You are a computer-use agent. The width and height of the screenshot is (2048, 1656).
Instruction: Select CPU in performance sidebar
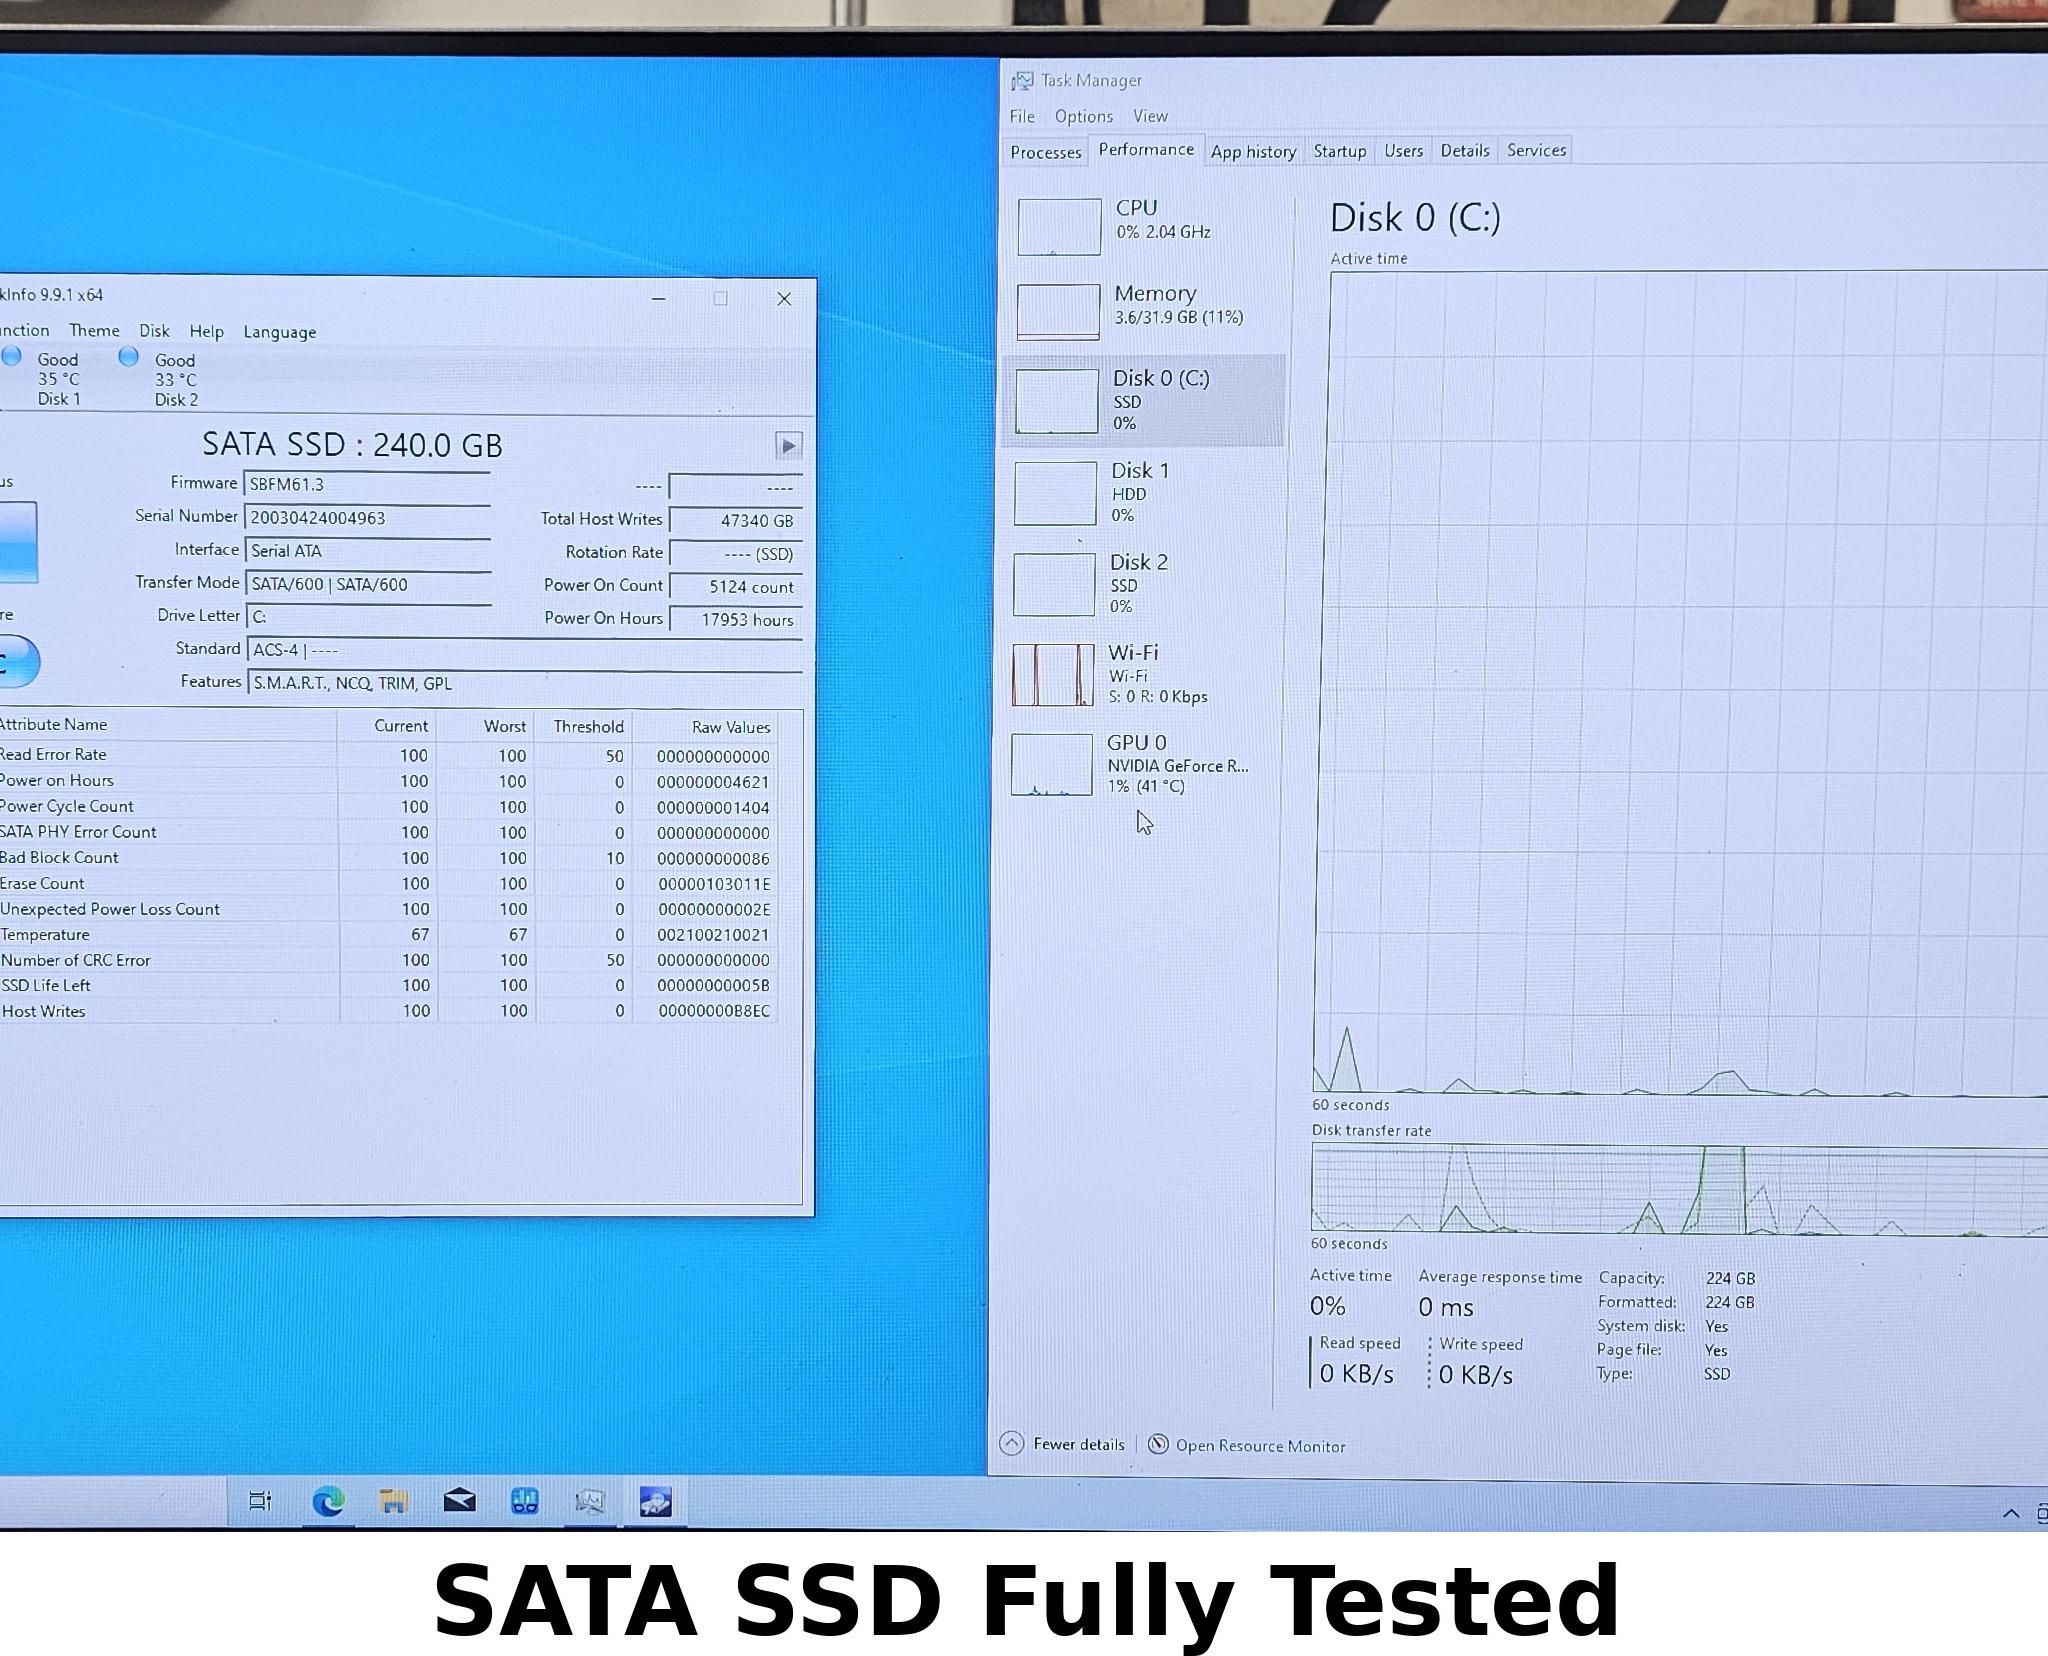click(x=1145, y=225)
